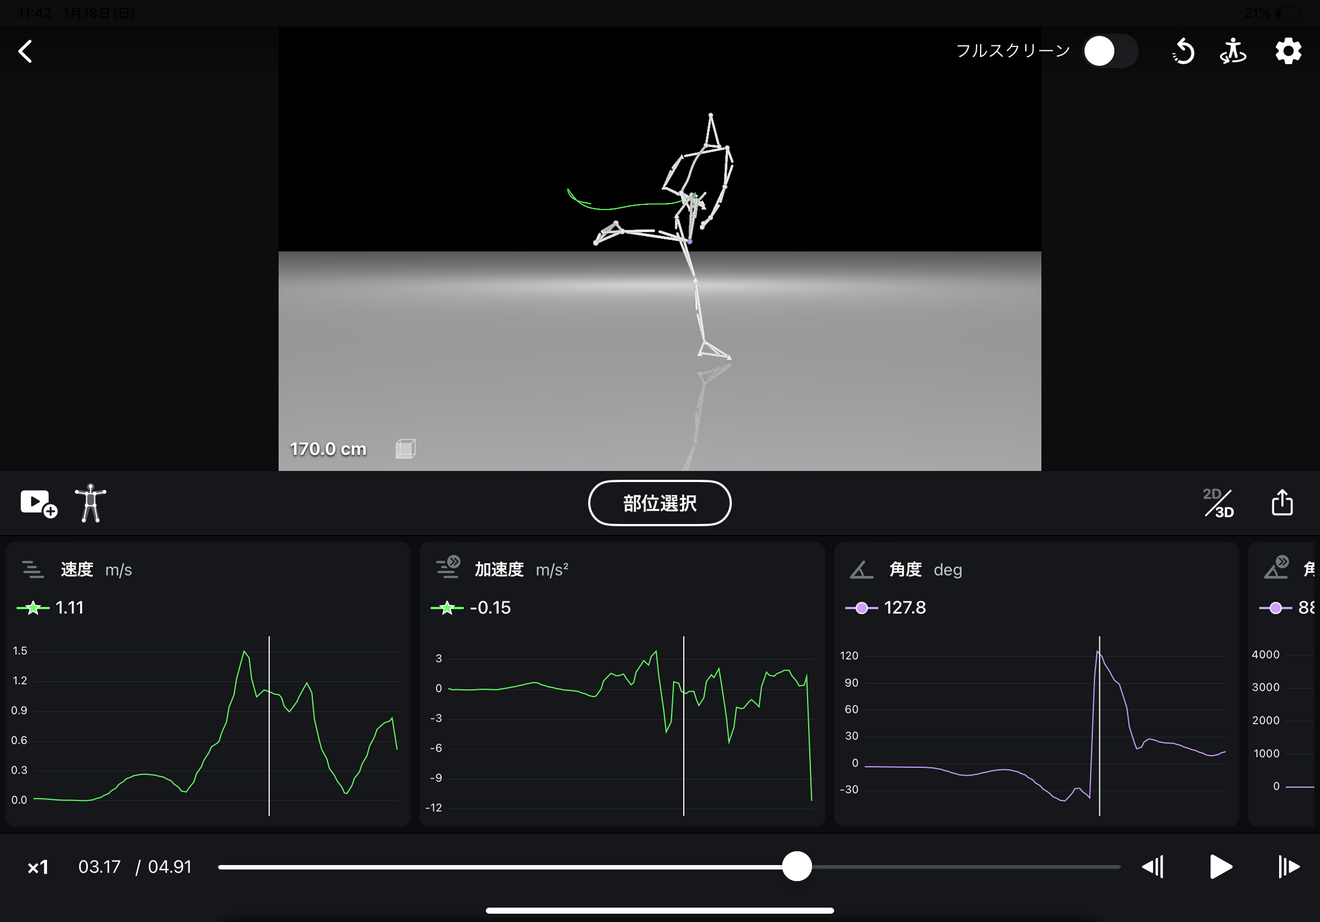The height and width of the screenshot is (922, 1320).
Task: Go back using the top-left arrow
Action: click(x=26, y=51)
